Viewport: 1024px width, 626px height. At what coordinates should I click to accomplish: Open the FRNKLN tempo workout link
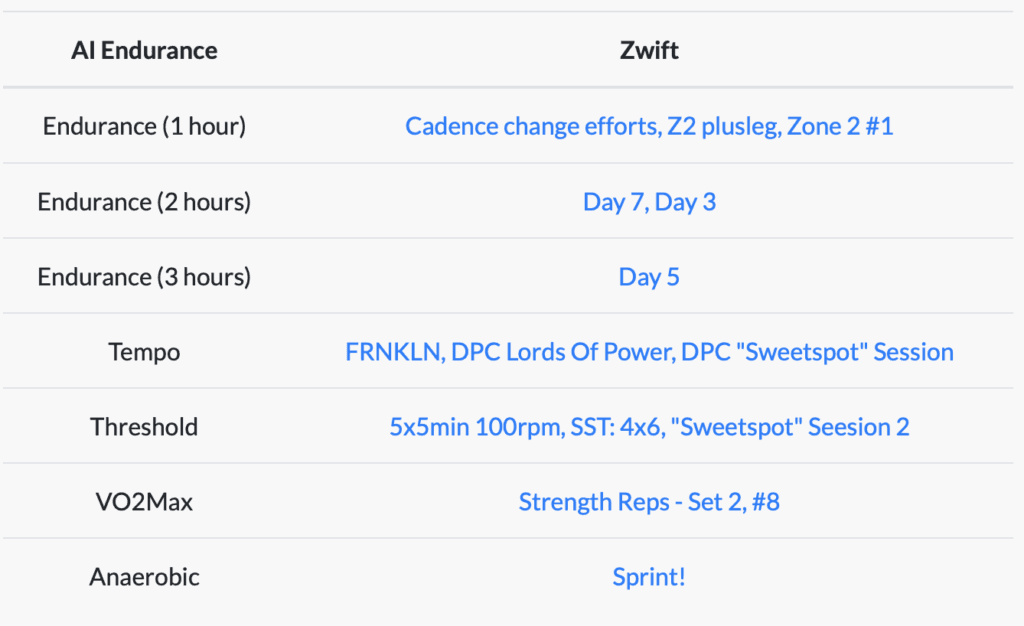tap(394, 352)
